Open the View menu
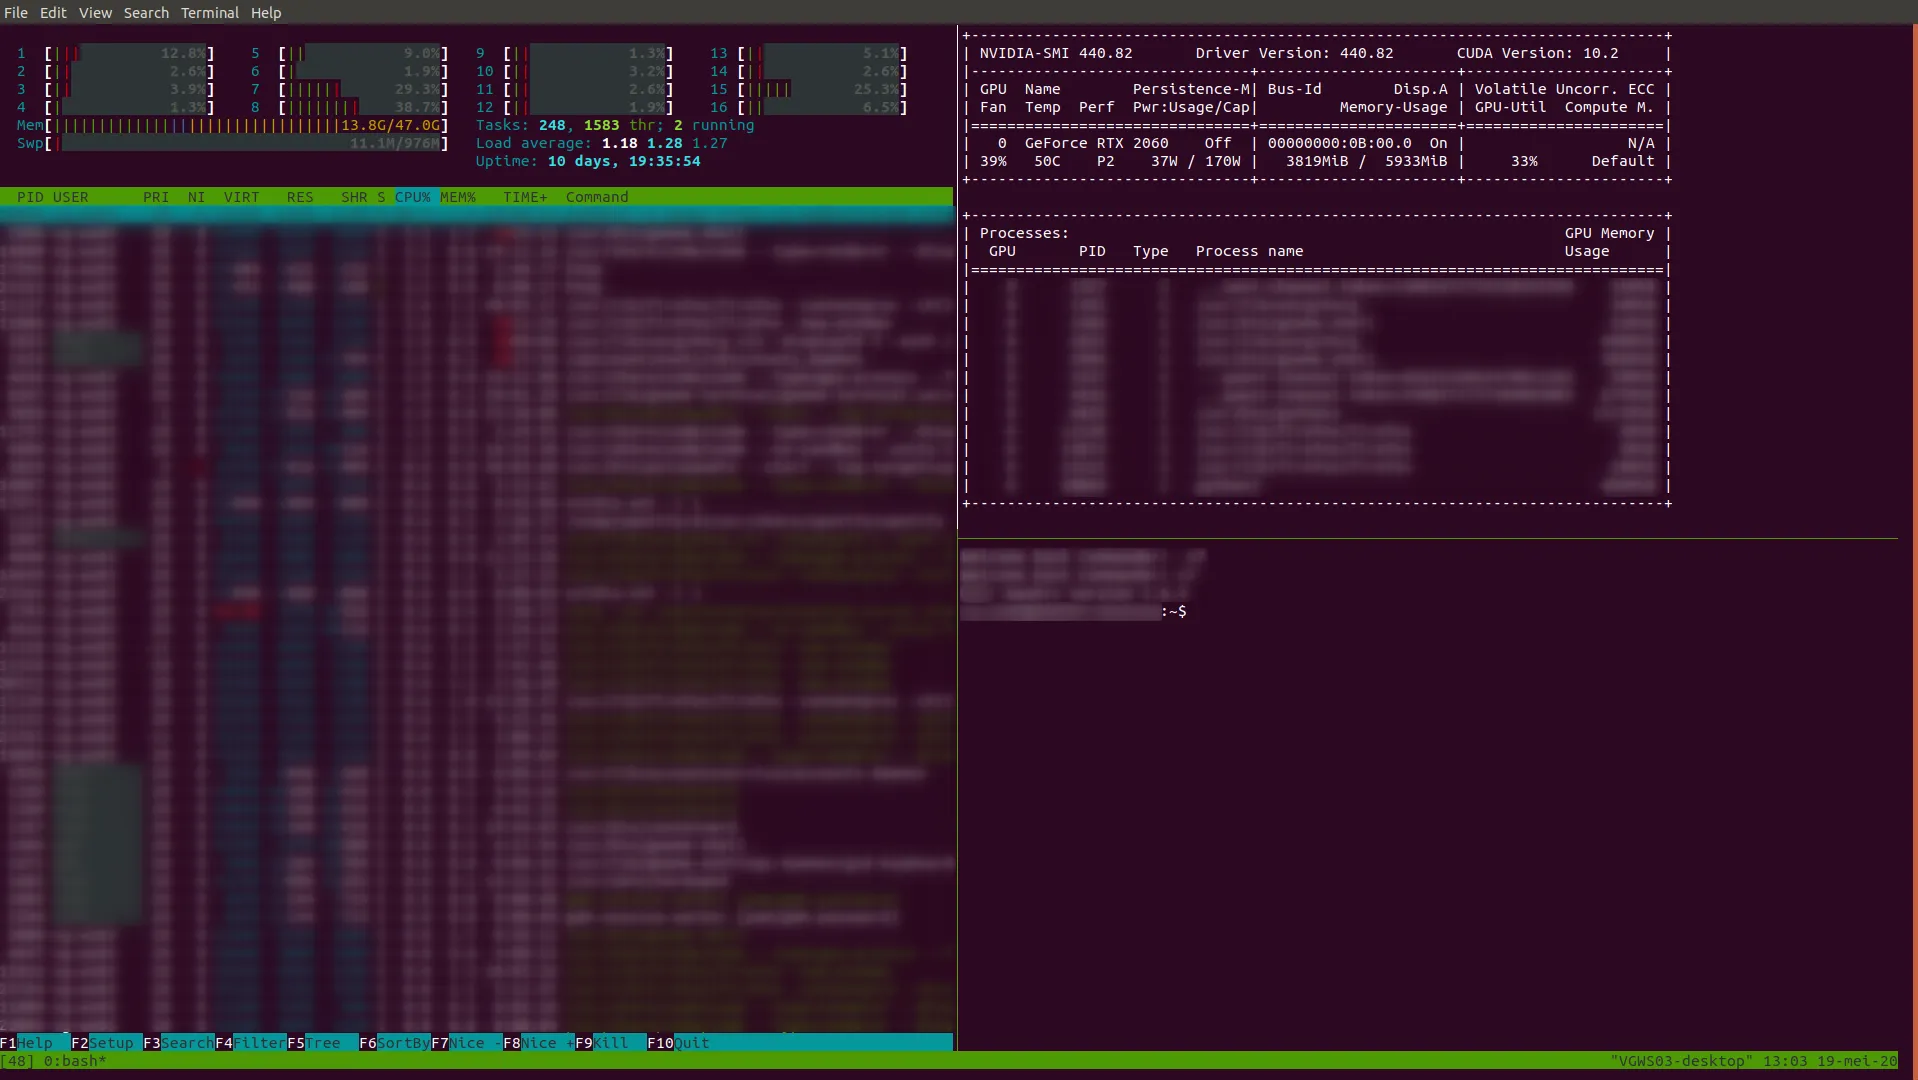Screen dimensions: 1918x1080 coord(95,13)
